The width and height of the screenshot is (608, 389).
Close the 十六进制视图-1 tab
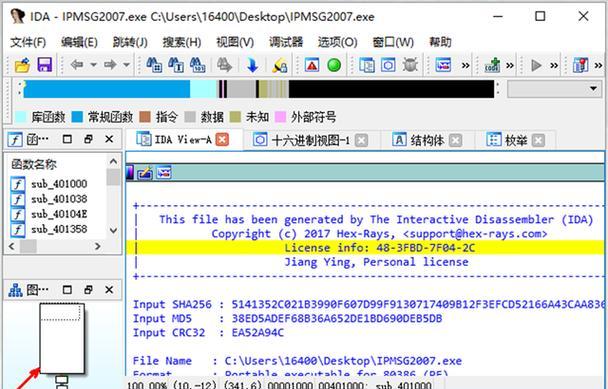click(x=361, y=140)
